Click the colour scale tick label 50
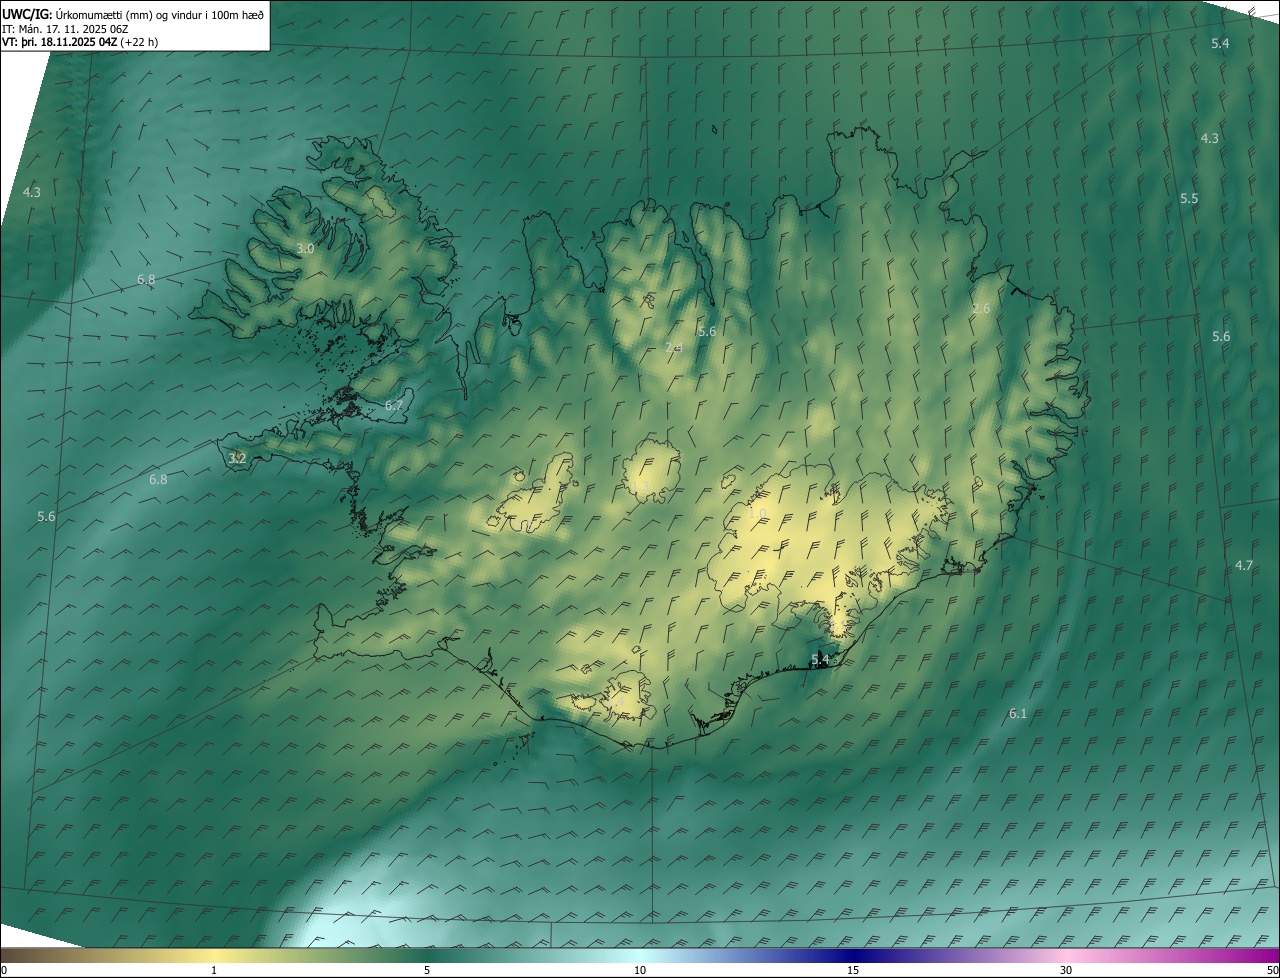 click(x=1272, y=970)
